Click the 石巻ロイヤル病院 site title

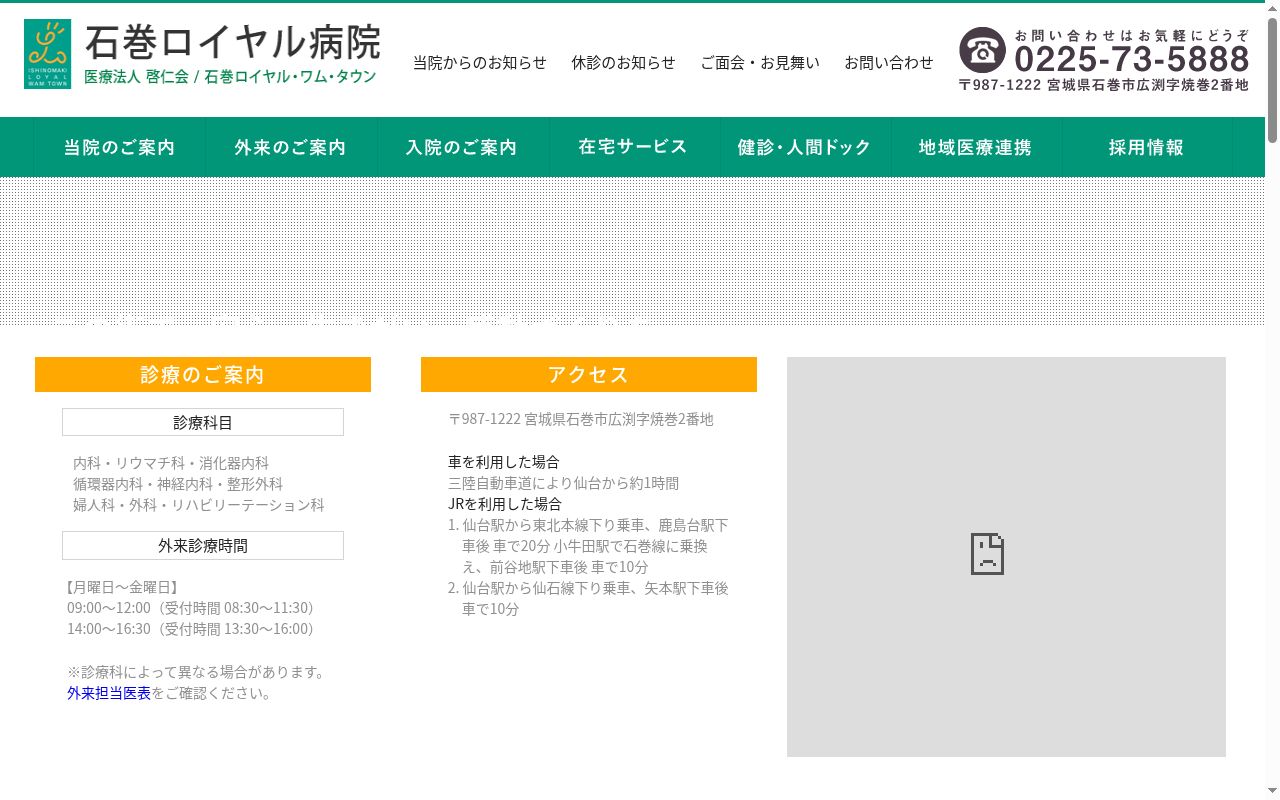click(233, 42)
